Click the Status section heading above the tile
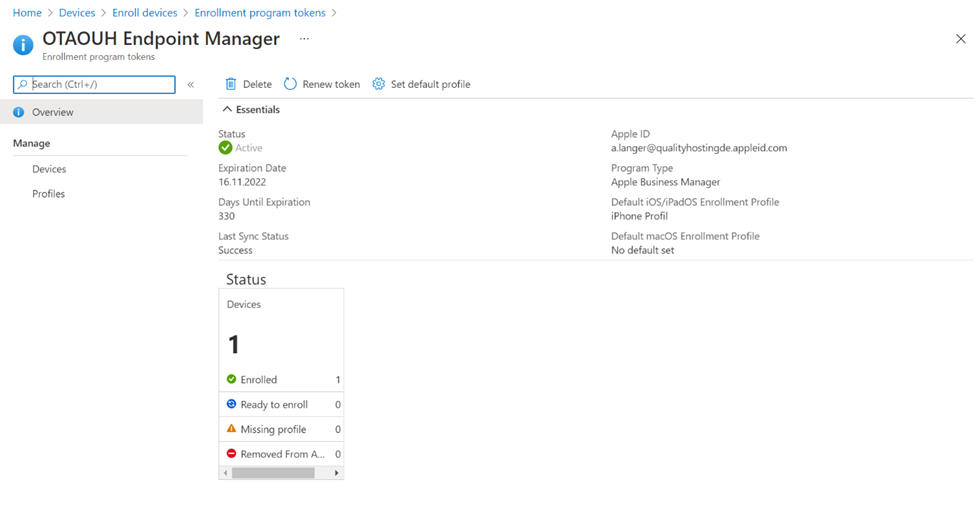Image resolution: width=977 pixels, height=514 pixels. pyautogui.click(x=246, y=279)
